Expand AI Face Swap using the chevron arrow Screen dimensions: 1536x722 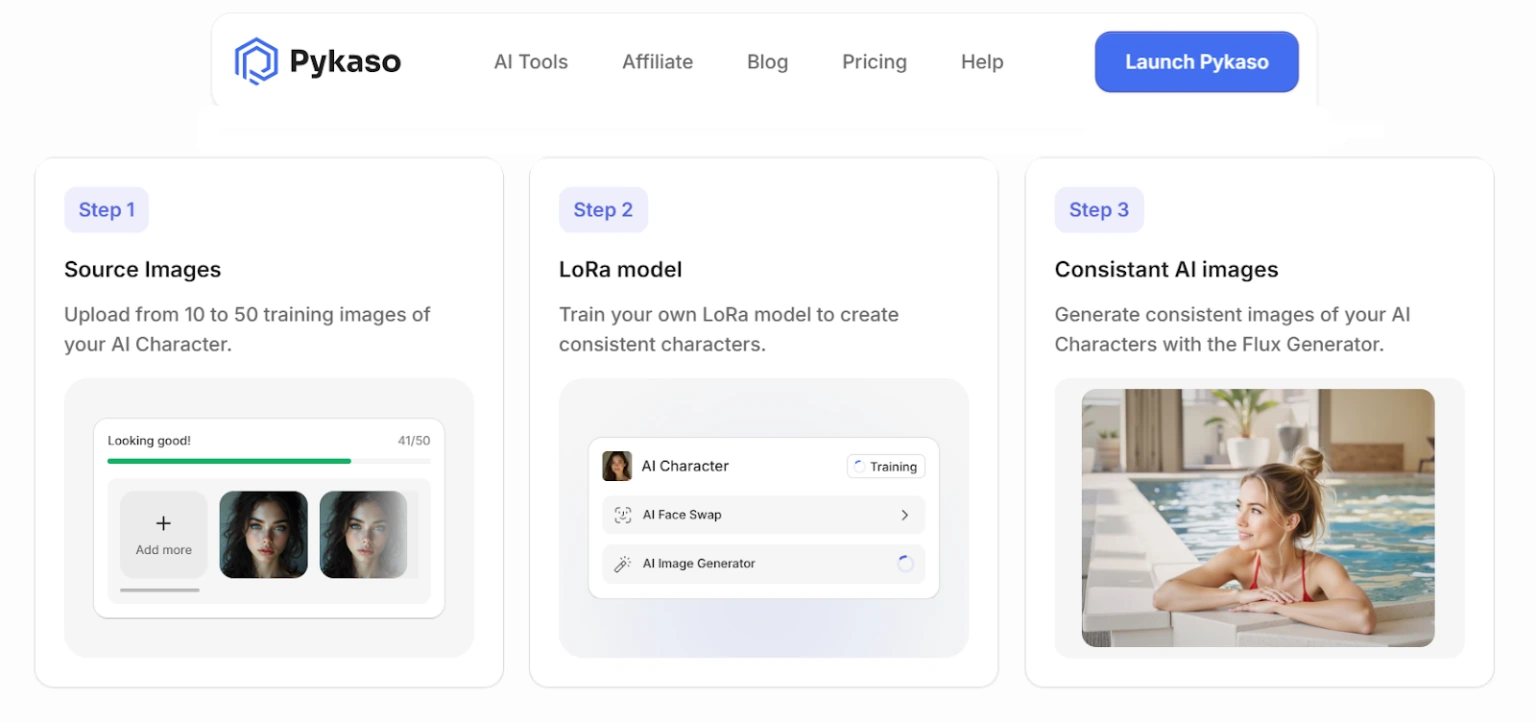coord(905,515)
